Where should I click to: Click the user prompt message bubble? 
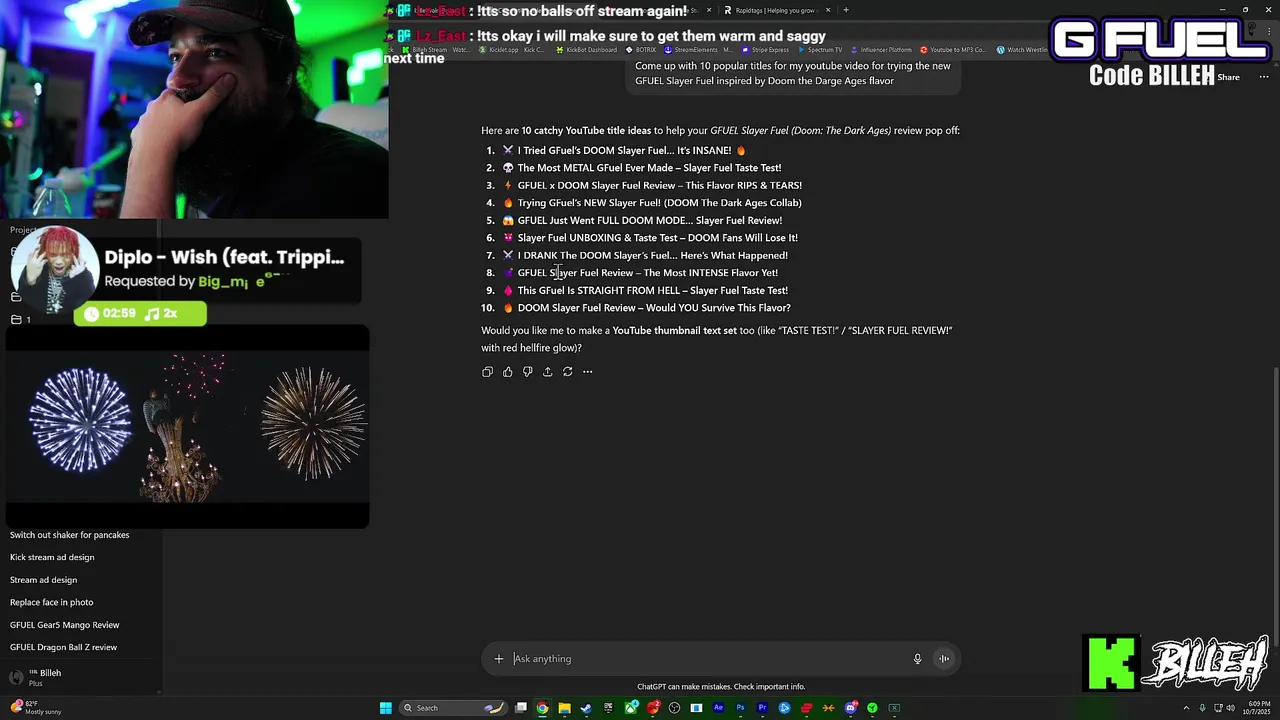click(x=793, y=74)
